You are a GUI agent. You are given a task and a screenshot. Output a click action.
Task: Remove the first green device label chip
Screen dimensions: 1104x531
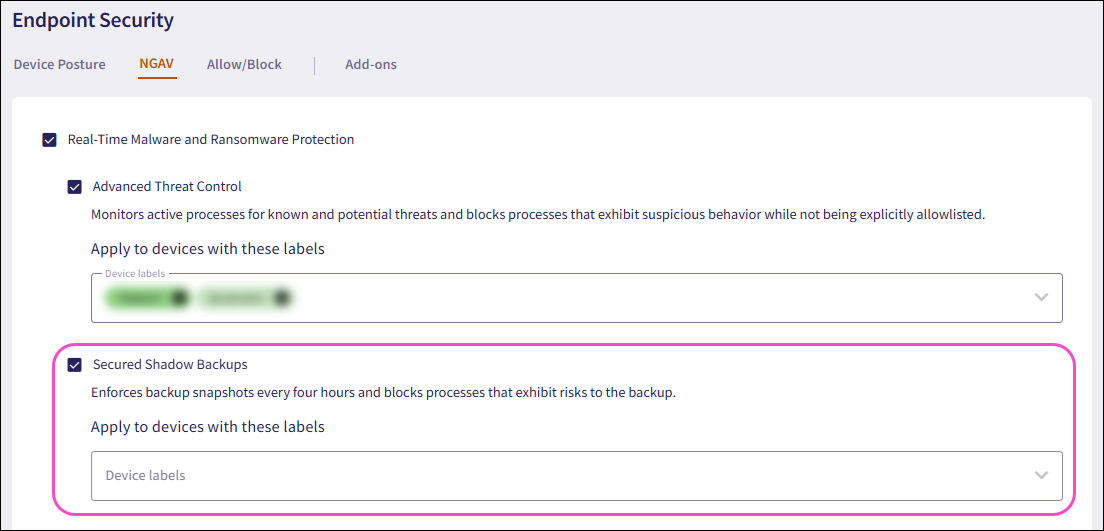[x=179, y=297]
